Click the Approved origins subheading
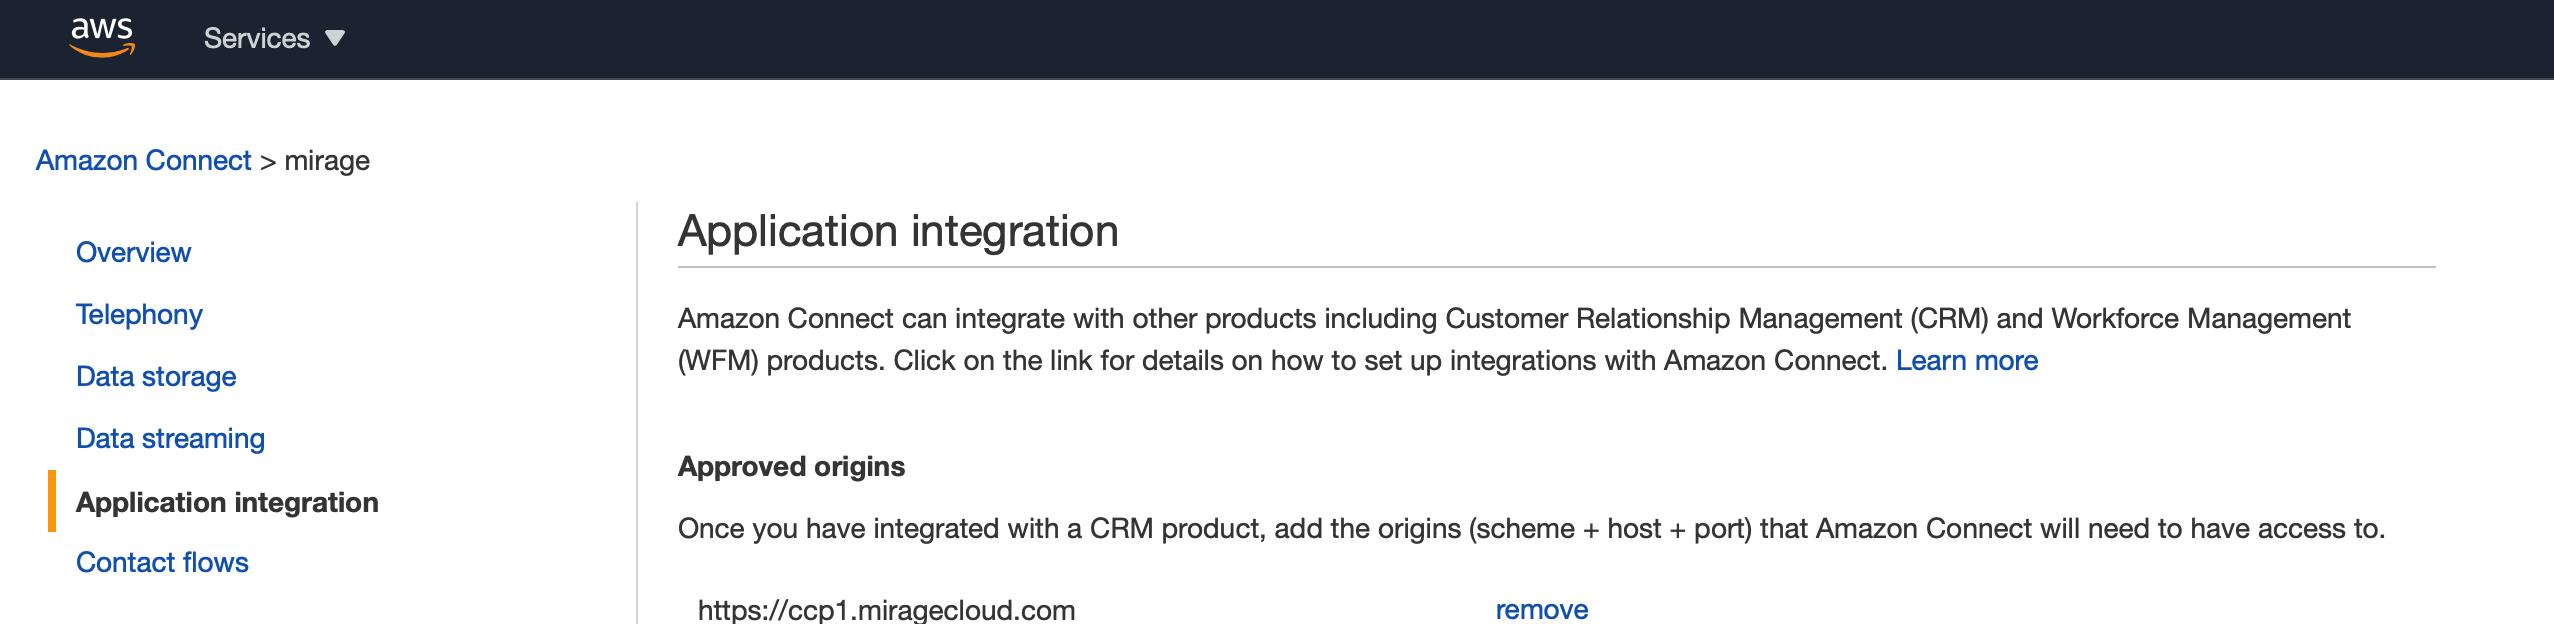The image size is (2554, 624). 791,466
